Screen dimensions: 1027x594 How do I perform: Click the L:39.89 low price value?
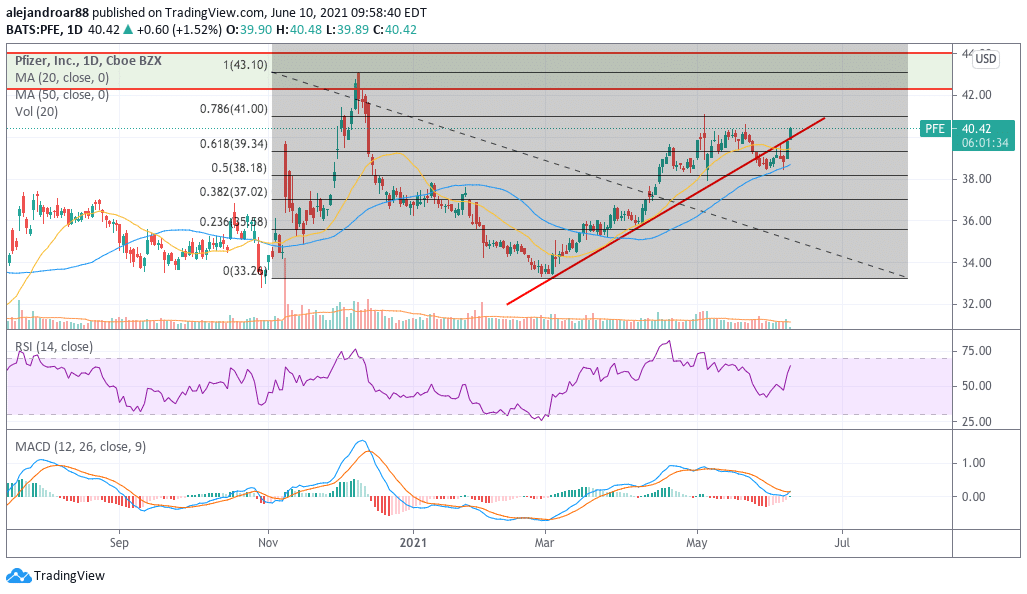click(x=347, y=29)
